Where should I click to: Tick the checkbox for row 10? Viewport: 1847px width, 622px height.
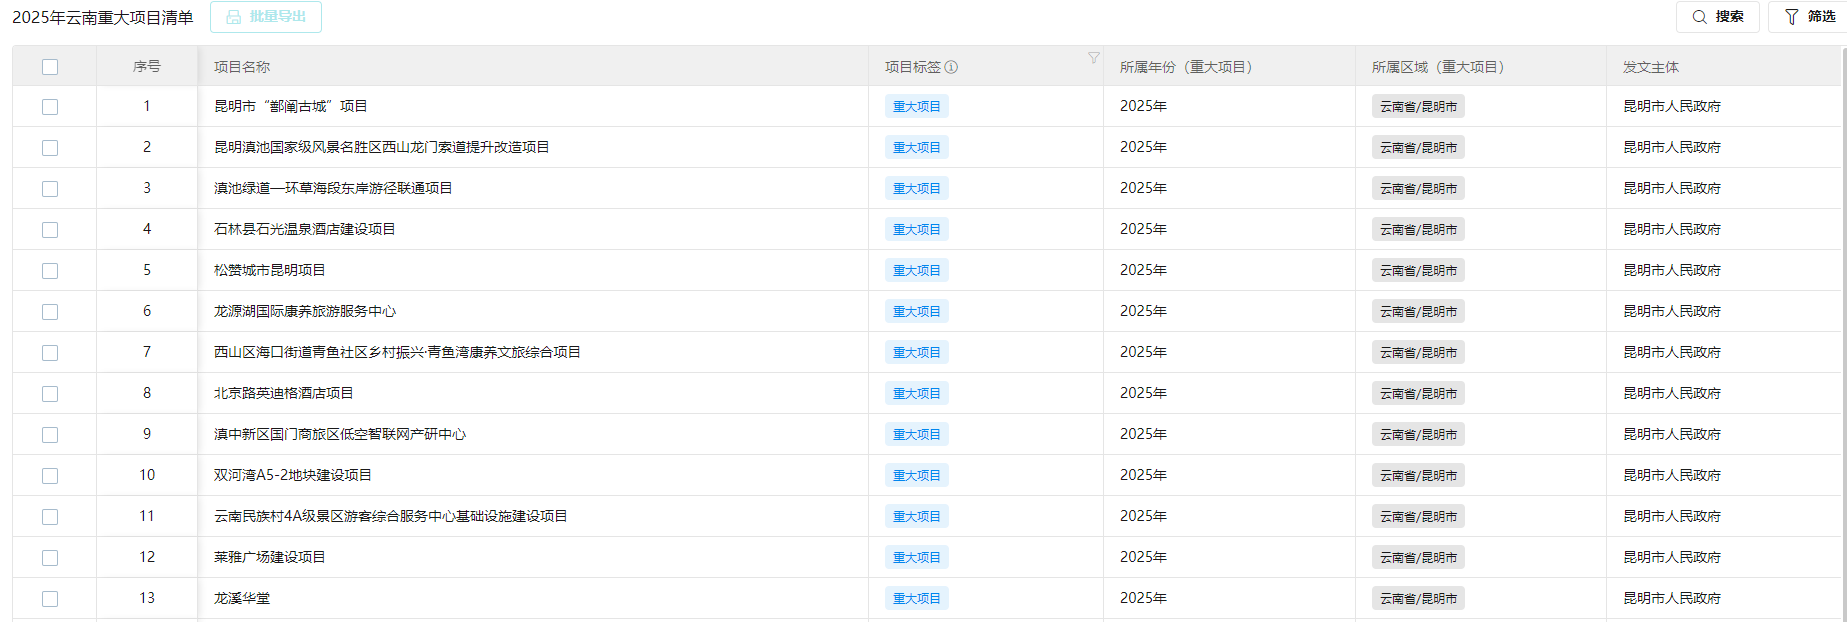(50, 476)
